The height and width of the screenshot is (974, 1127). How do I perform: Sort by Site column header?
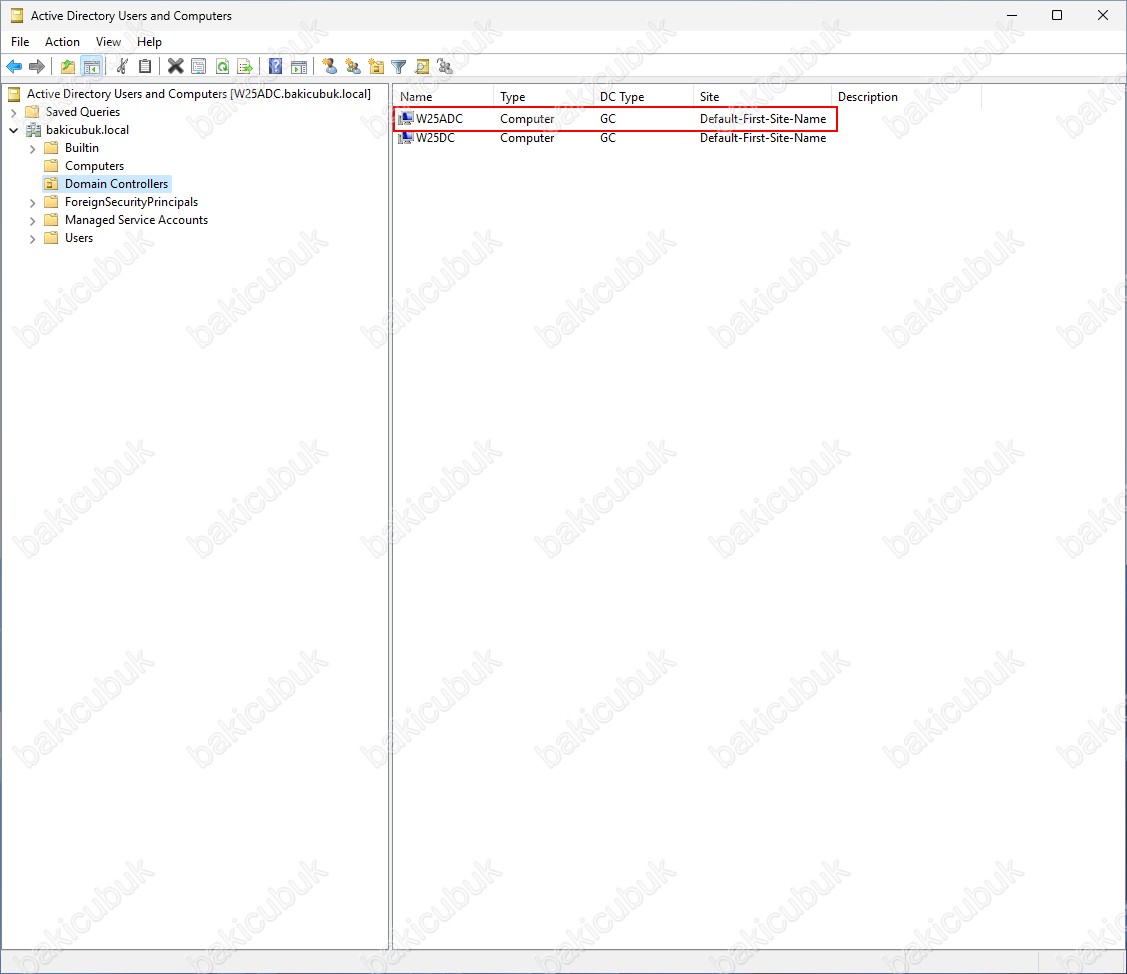(762, 96)
